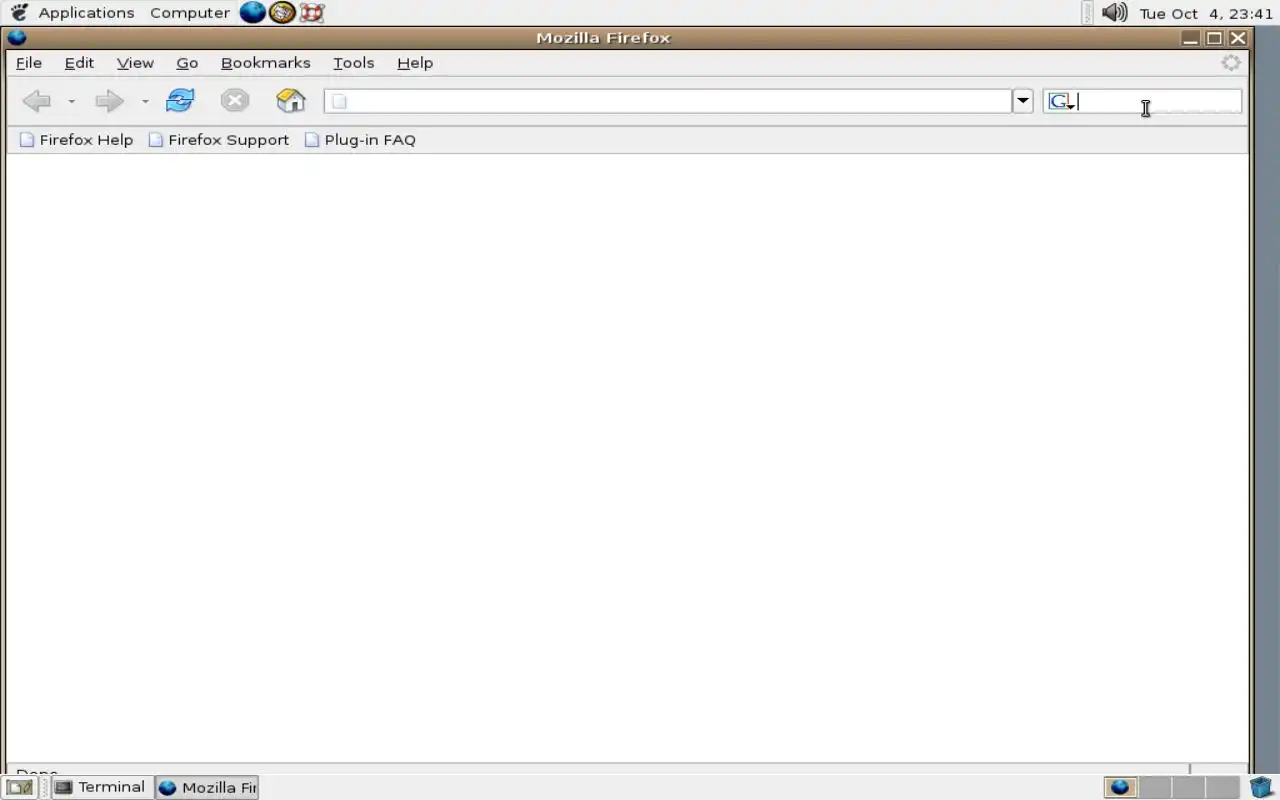The width and height of the screenshot is (1280, 800).
Task: Click the date and time clock
Action: tap(1206, 13)
